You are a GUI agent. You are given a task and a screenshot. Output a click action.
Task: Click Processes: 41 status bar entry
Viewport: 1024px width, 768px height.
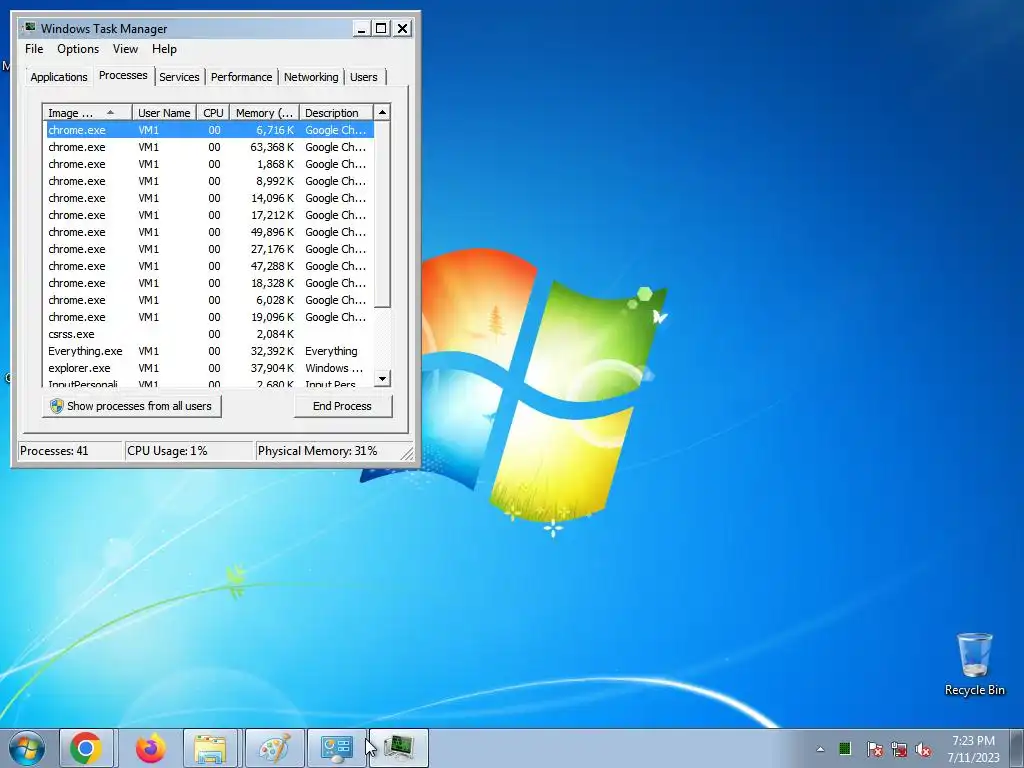click(71, 451)
